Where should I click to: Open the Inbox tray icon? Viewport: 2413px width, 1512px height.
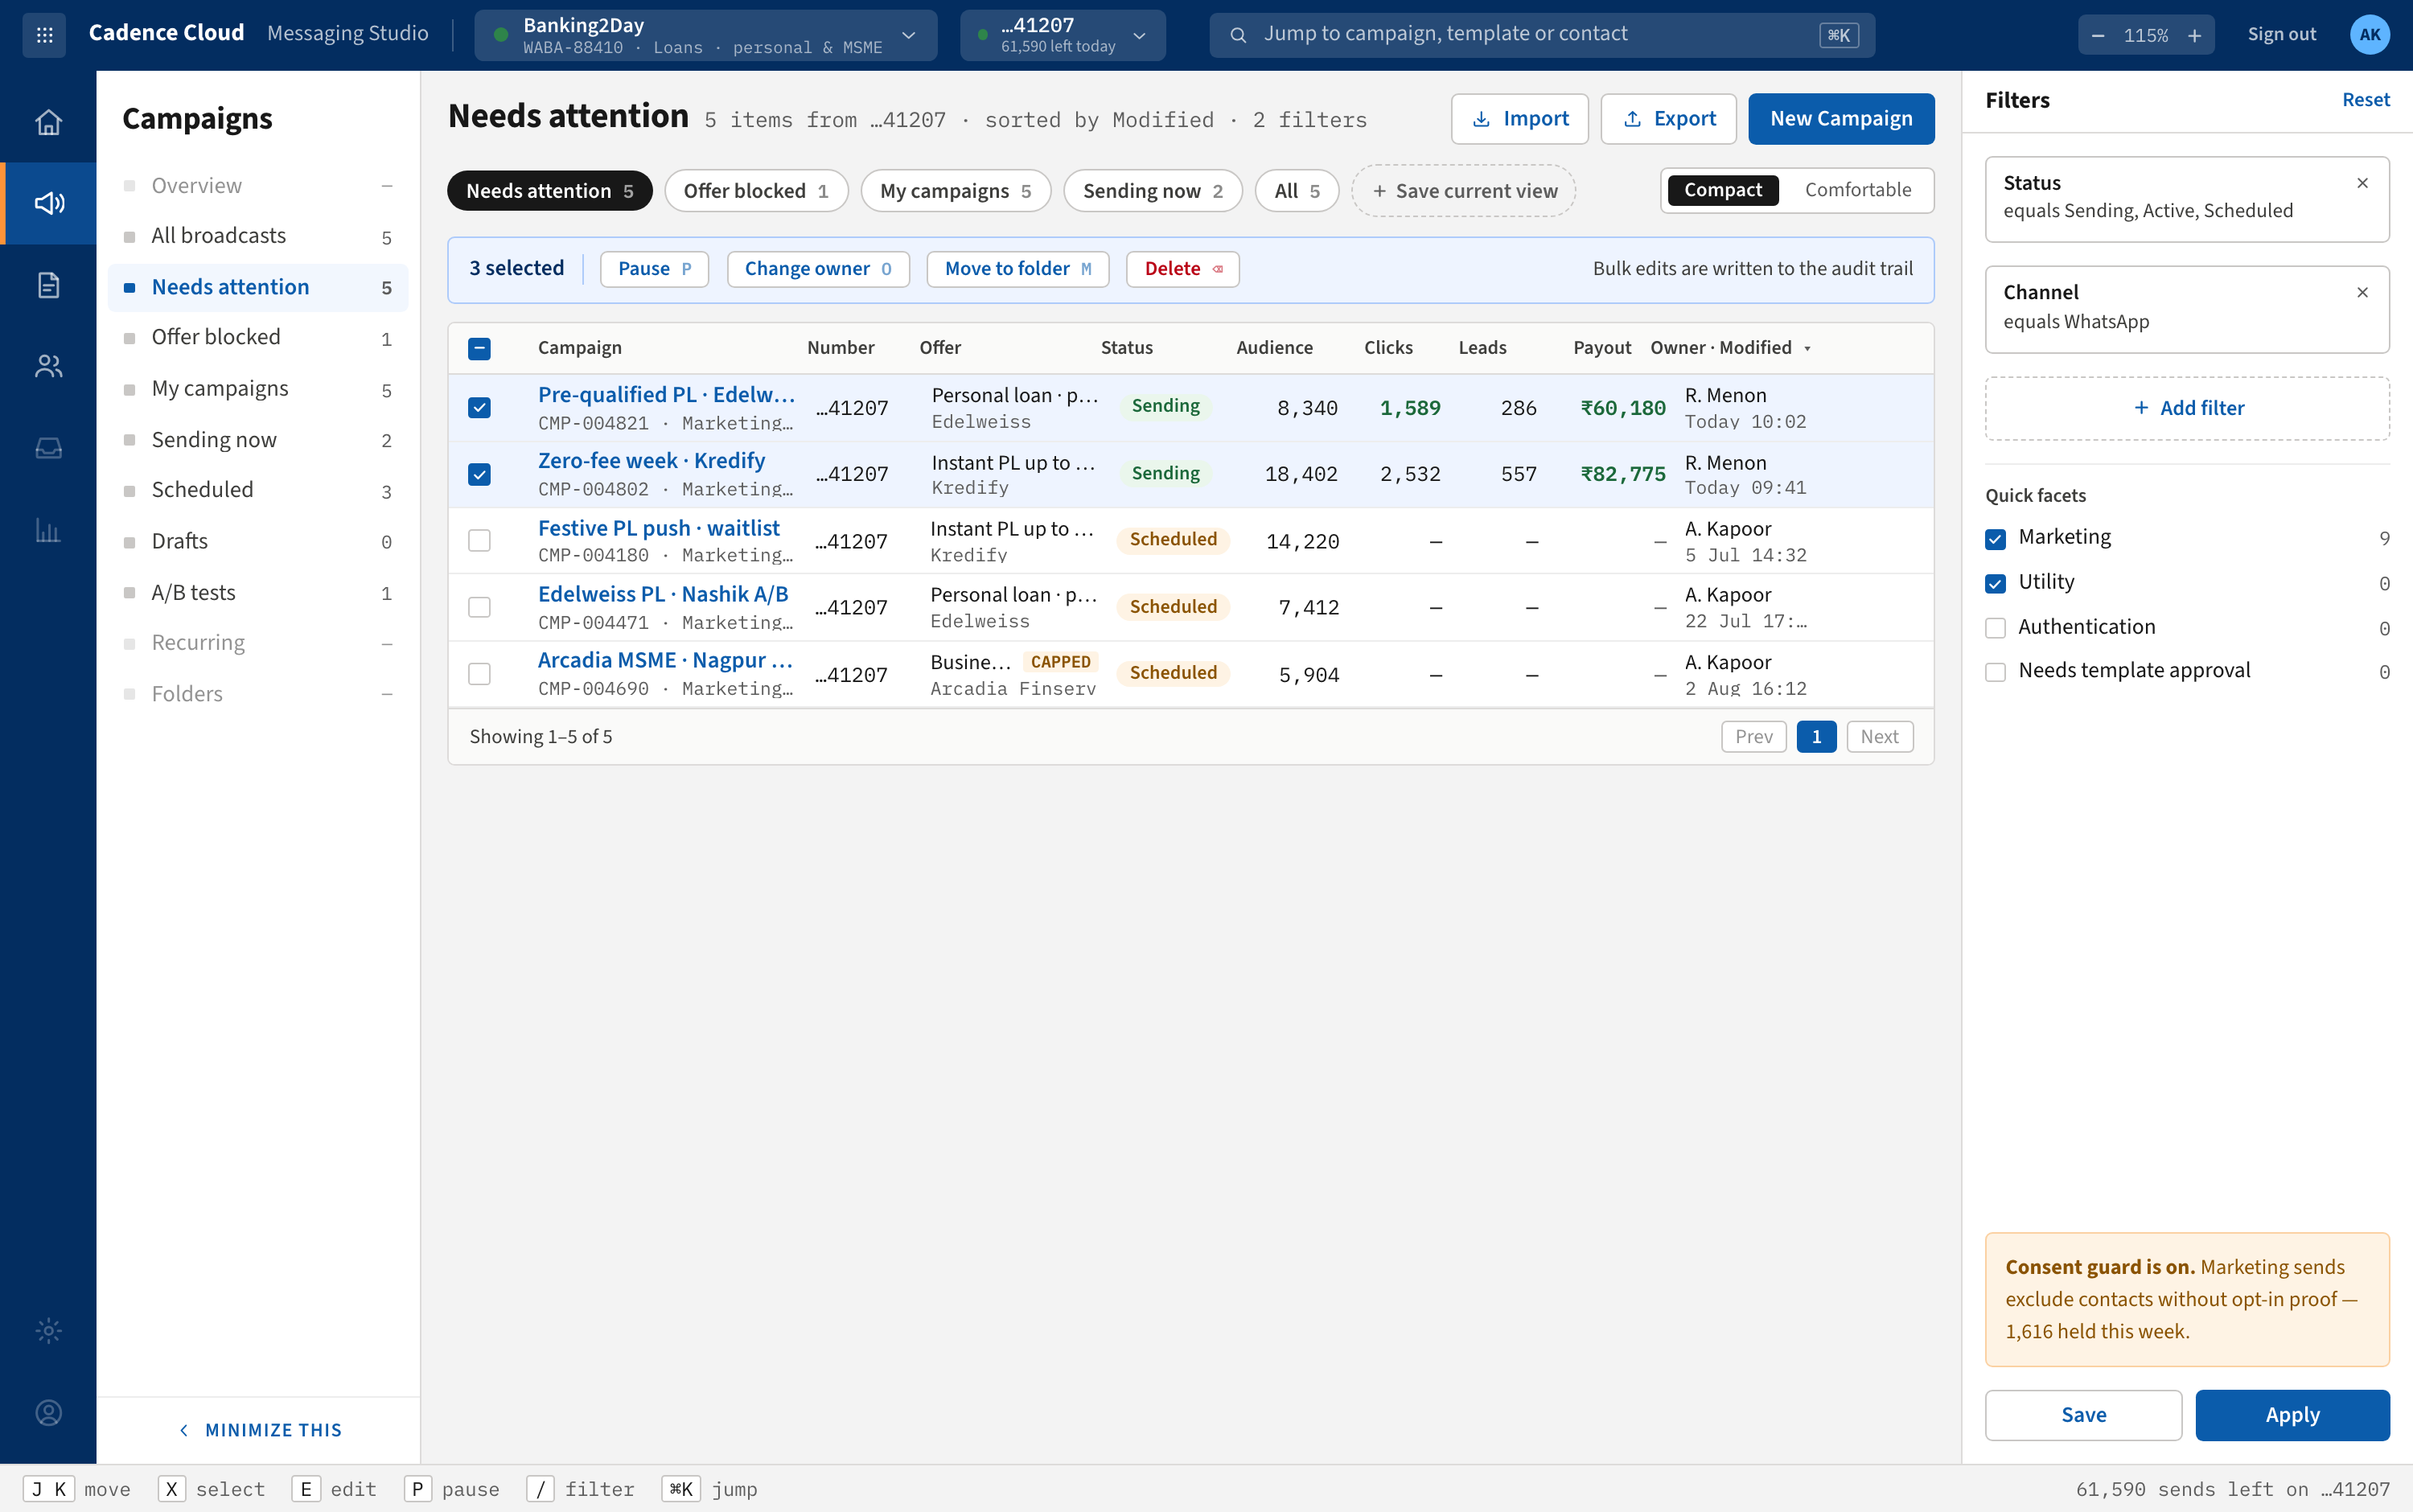pos(48,448)
